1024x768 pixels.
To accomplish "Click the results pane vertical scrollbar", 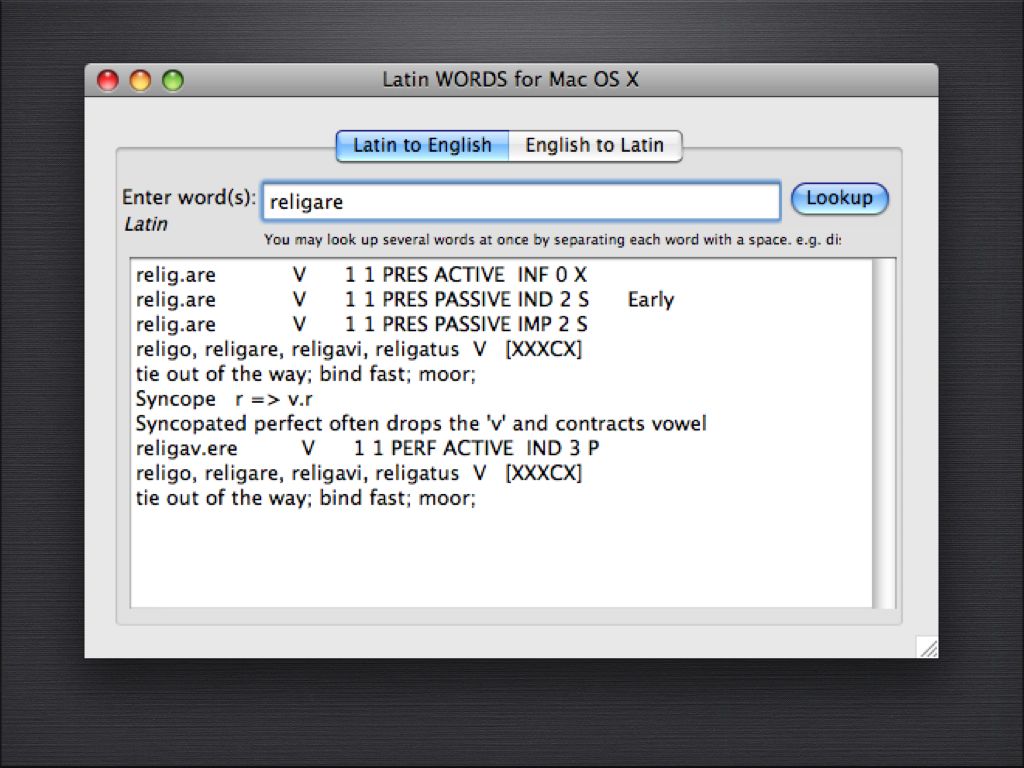I will [x=884, y=433].
